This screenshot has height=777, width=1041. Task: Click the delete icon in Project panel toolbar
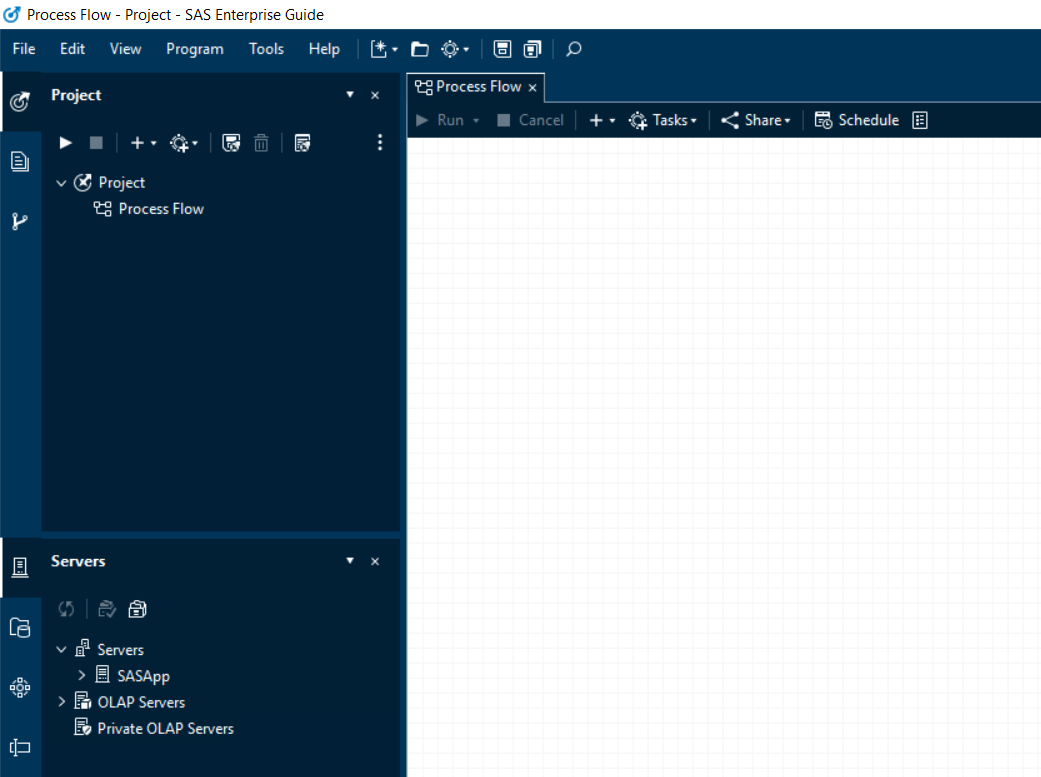[261, 142]
